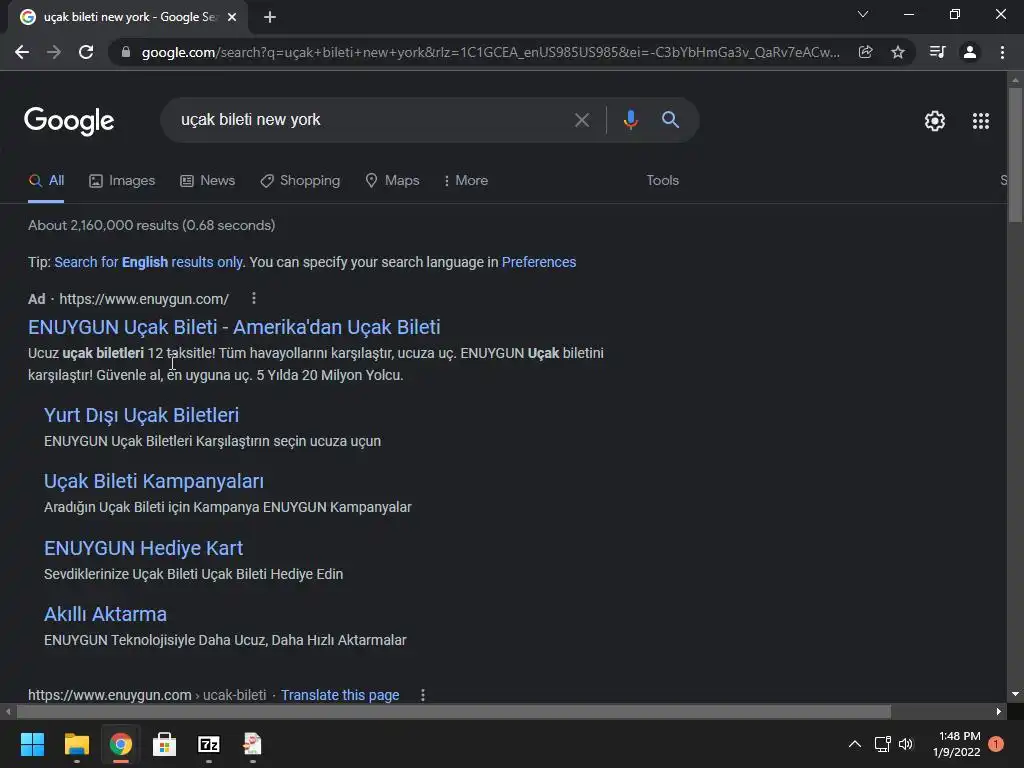Click the vertical scrollbar thumb
This screenshot has height=768, width=1024.
click(x=1015, y=155)
